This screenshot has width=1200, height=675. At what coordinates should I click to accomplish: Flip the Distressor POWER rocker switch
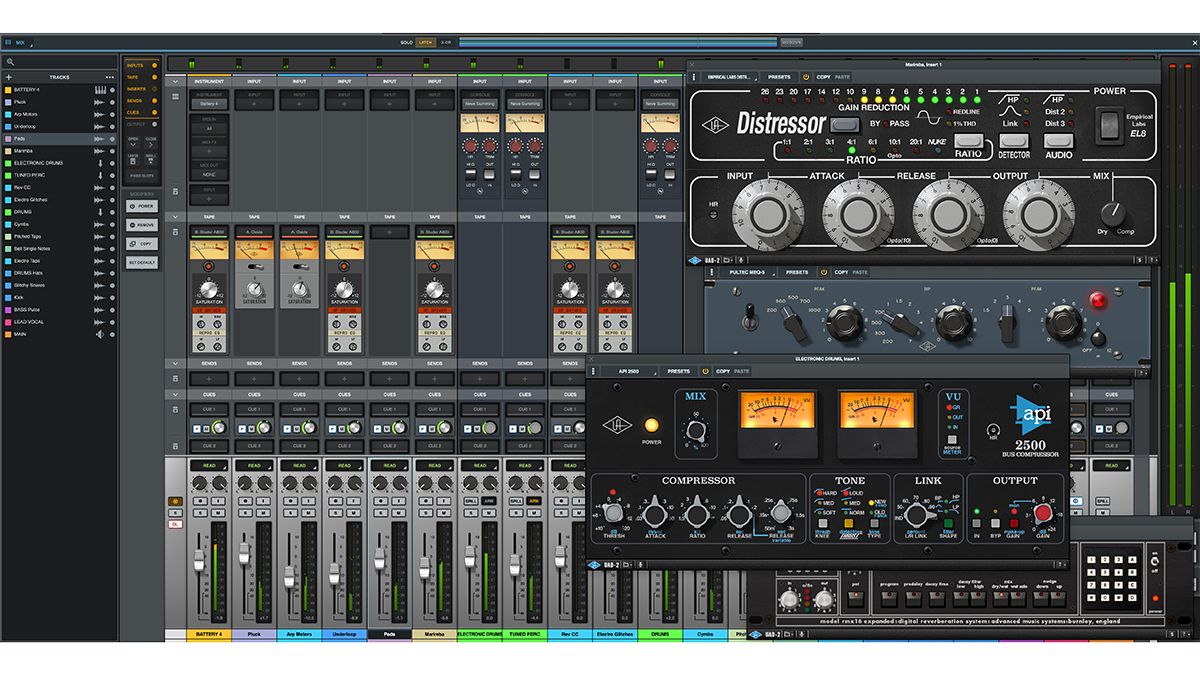click(1109, 125)
